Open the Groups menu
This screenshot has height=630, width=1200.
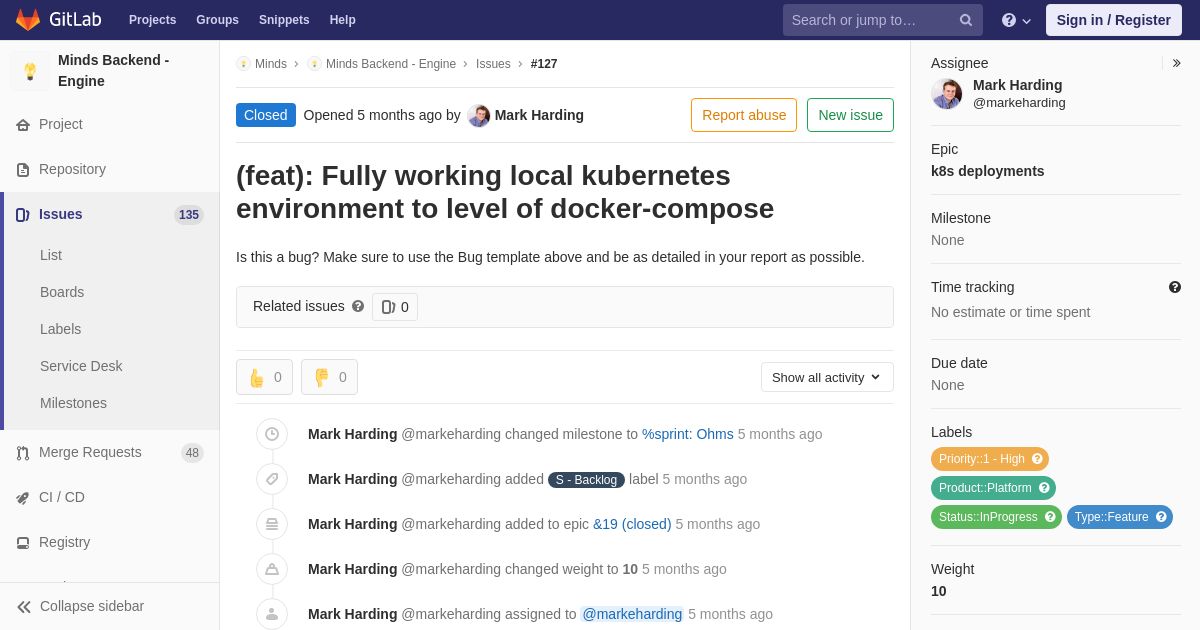[217, 20]
